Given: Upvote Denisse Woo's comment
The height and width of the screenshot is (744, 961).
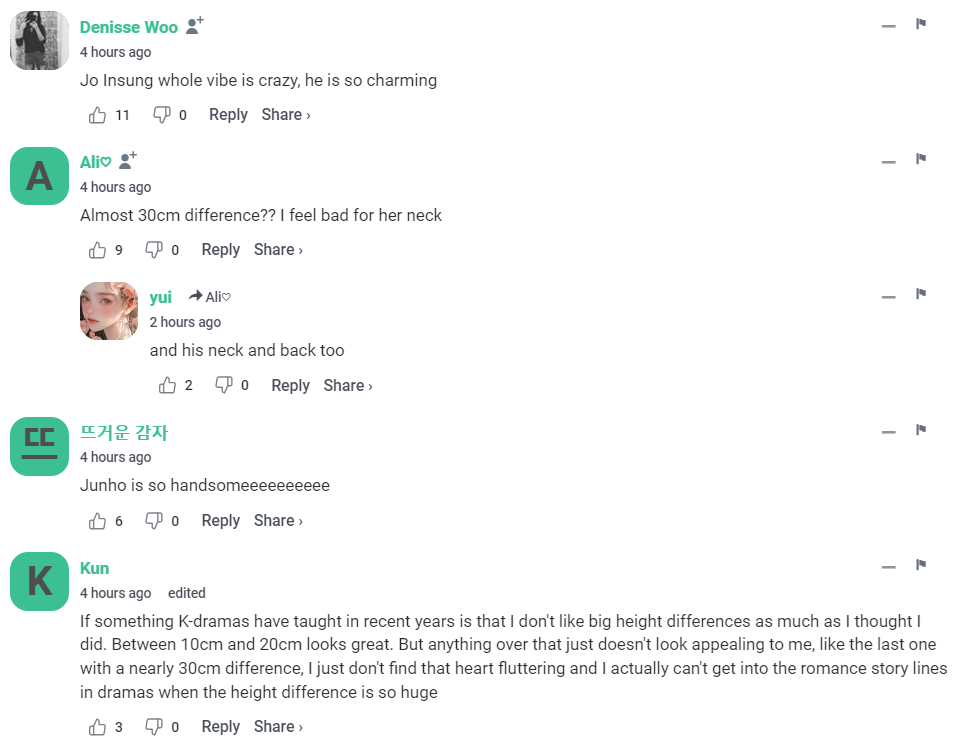Looking at the screenshot, I should [x=98, y=115].
